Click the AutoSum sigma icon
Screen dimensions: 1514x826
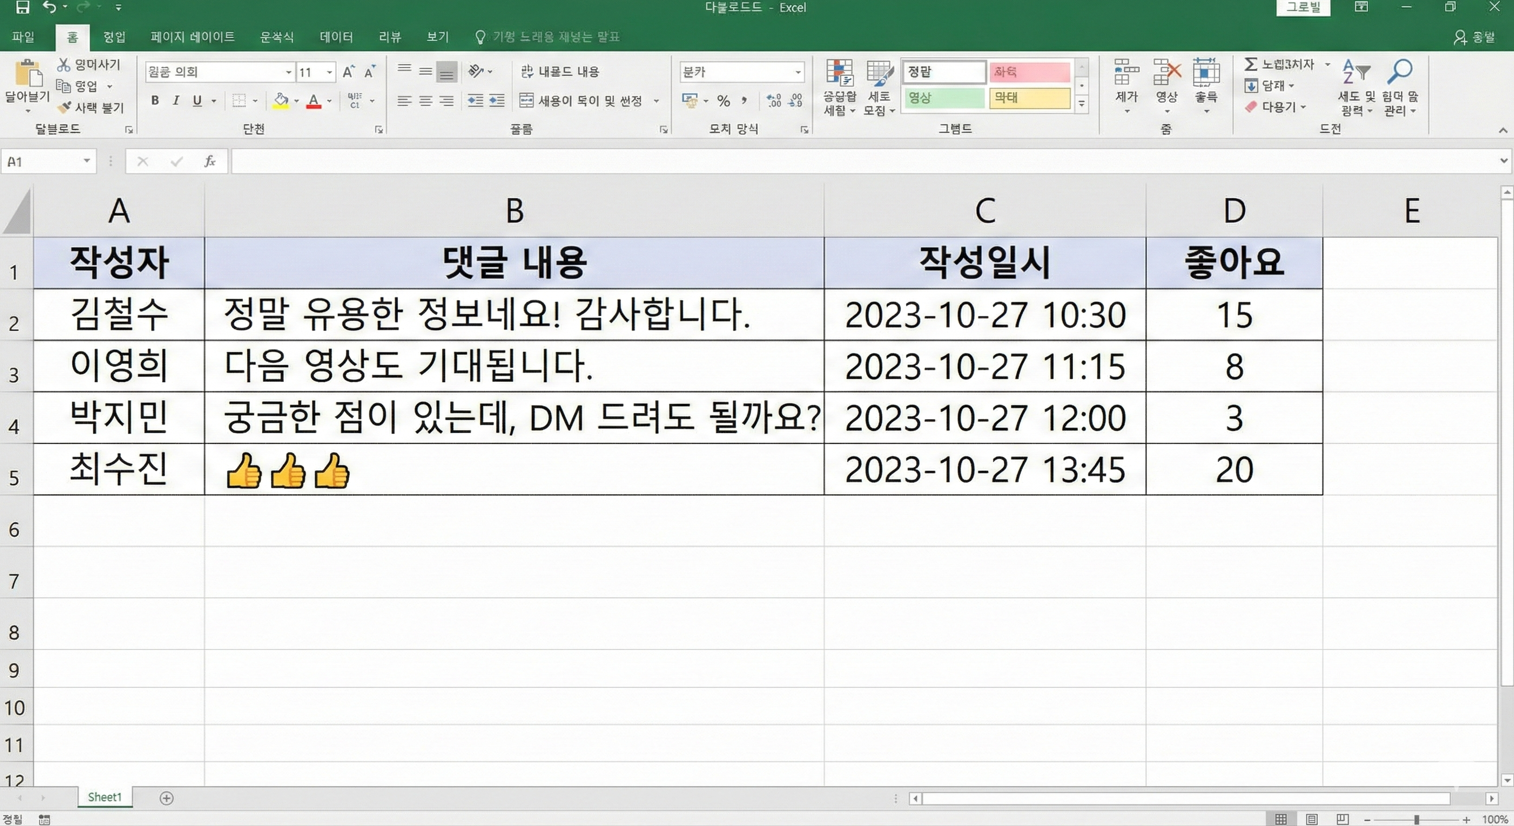[x=1251, y=65]
